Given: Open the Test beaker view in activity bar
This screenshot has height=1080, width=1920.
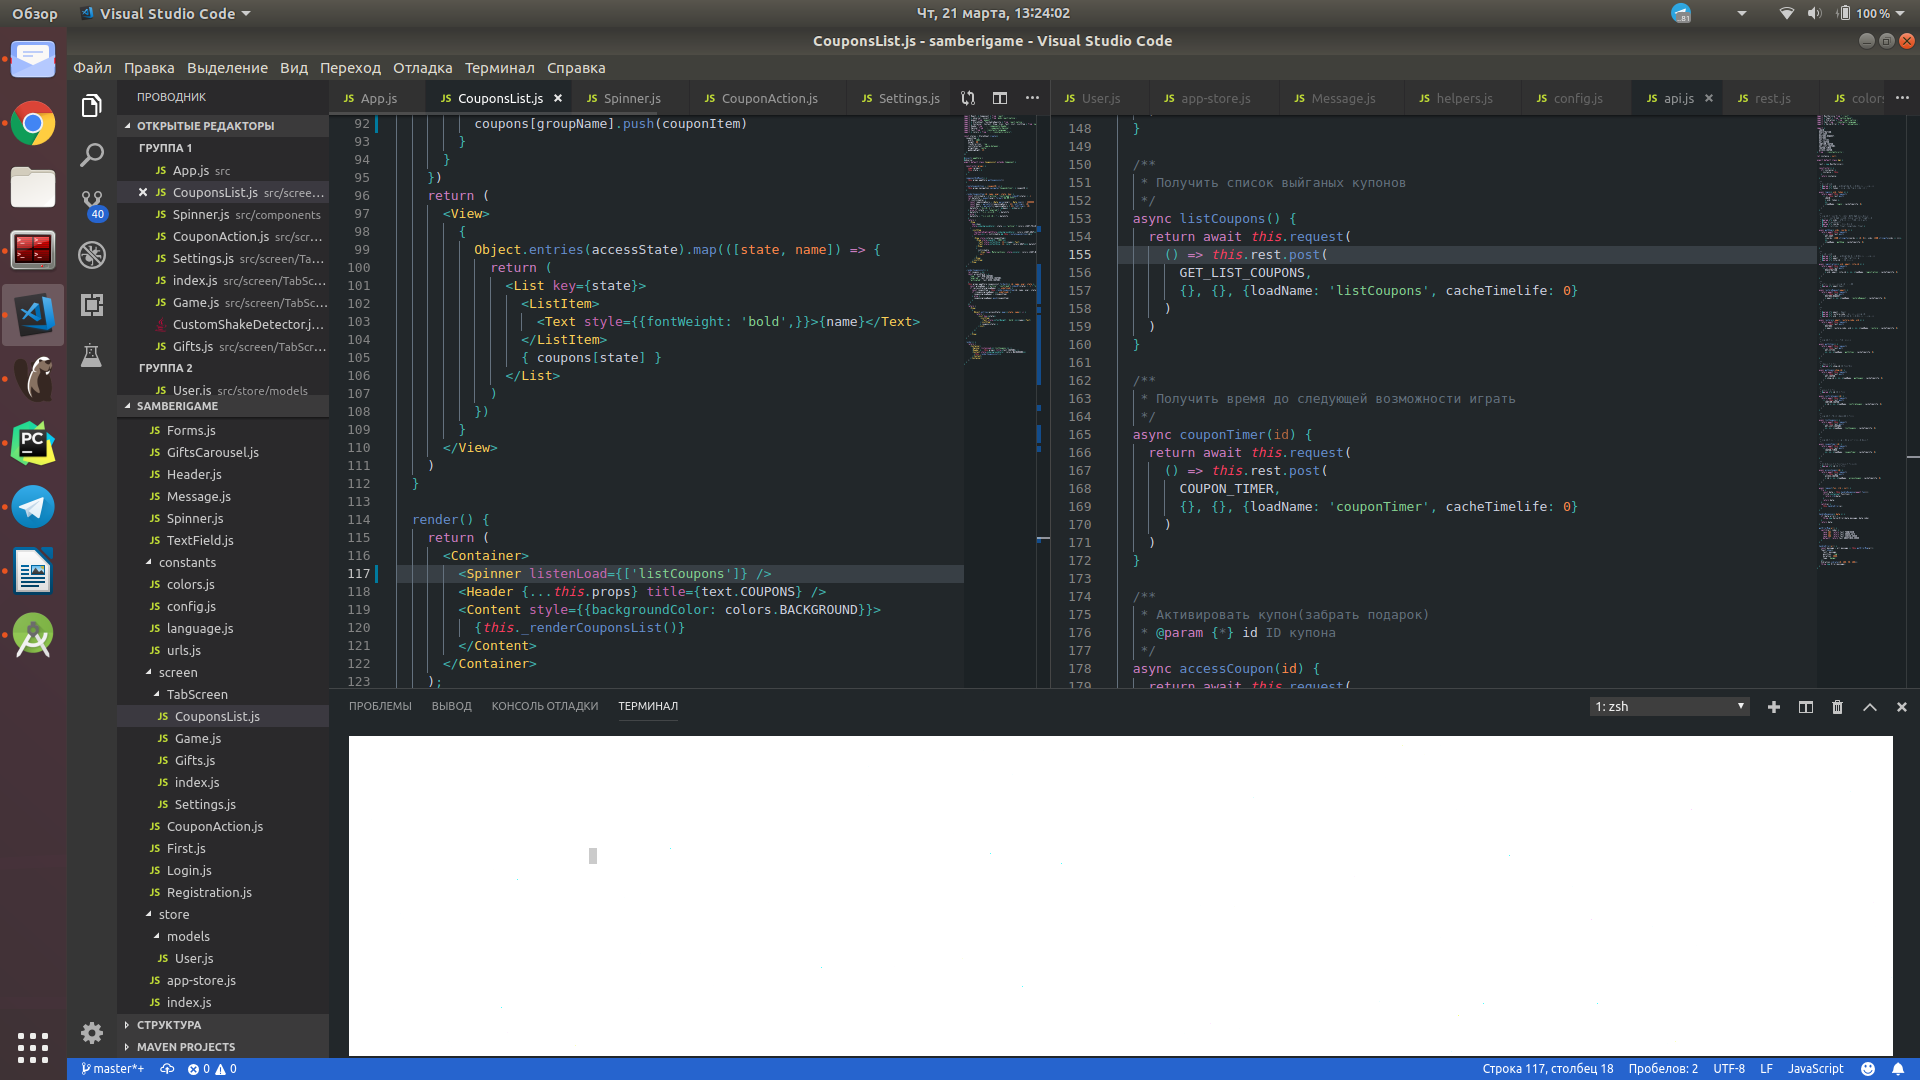Looking at the screenshot, I should point(92,355).
